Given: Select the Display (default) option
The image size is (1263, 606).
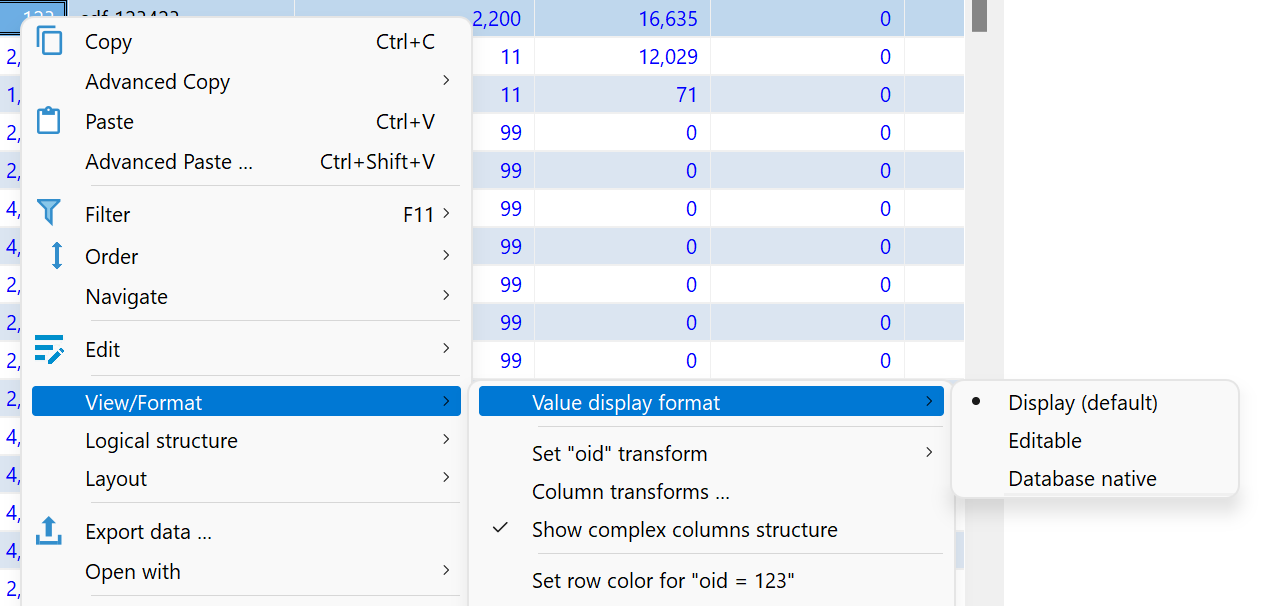Looking at the screenshot, I should pyautogui.click(x=1082, y=402).
